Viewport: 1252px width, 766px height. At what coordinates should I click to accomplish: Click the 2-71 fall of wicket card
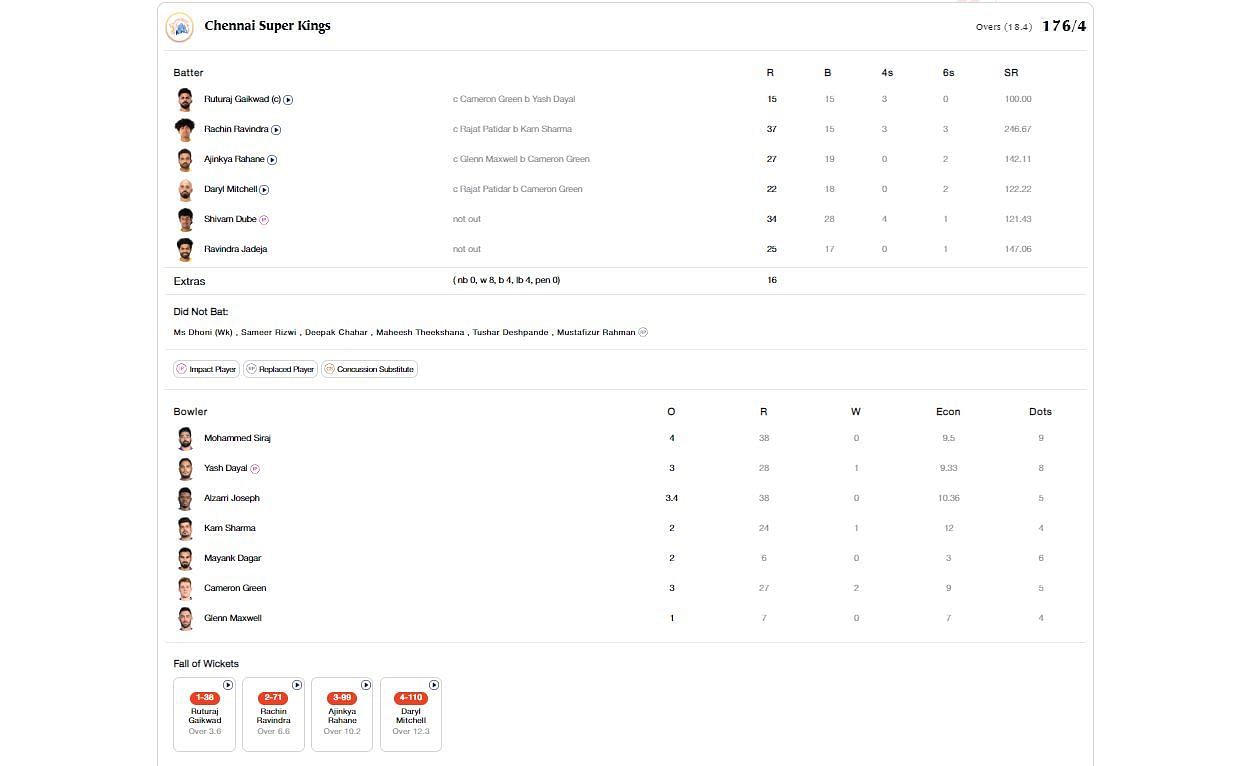273,714
